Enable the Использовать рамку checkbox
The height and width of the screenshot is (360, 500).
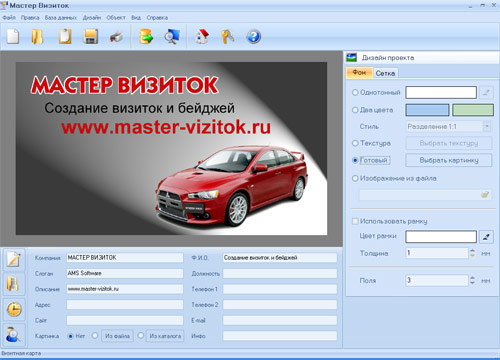(x=355, y=221)
